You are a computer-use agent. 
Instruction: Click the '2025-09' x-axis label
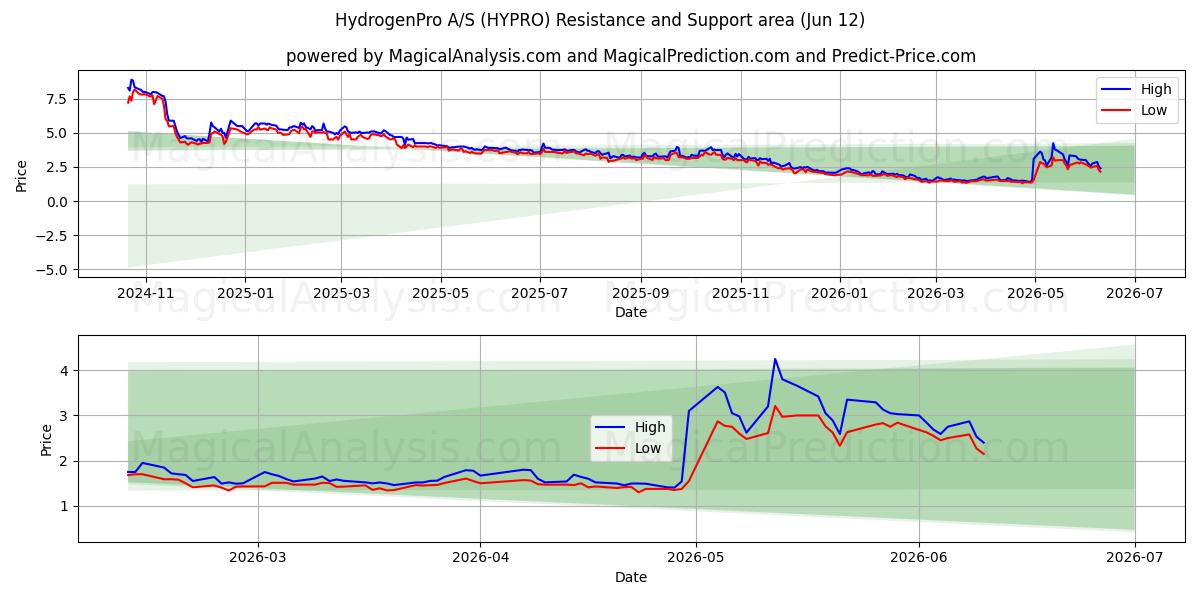tap(641, 294)
